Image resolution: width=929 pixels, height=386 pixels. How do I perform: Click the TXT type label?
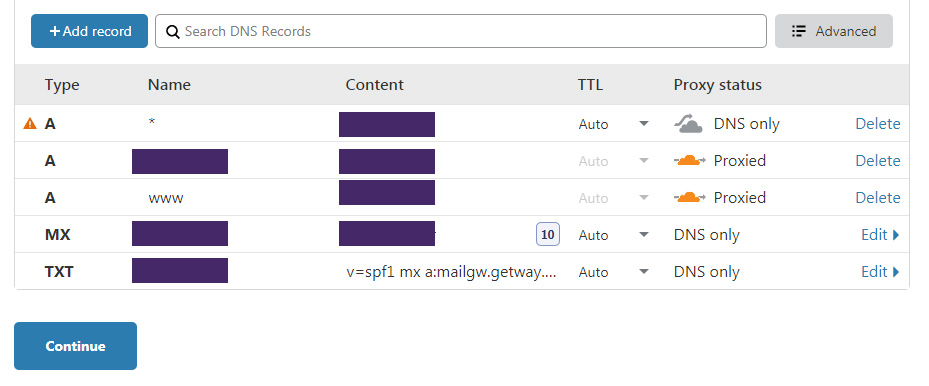(x=59, y=272)
